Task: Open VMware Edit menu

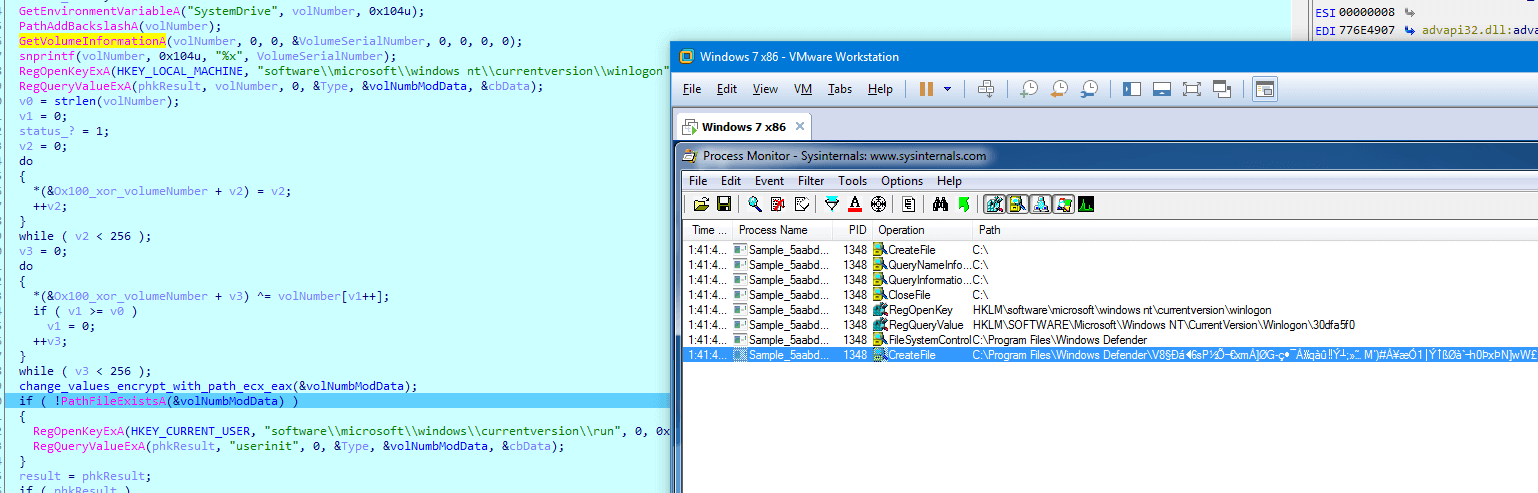Action: [727, 89]
